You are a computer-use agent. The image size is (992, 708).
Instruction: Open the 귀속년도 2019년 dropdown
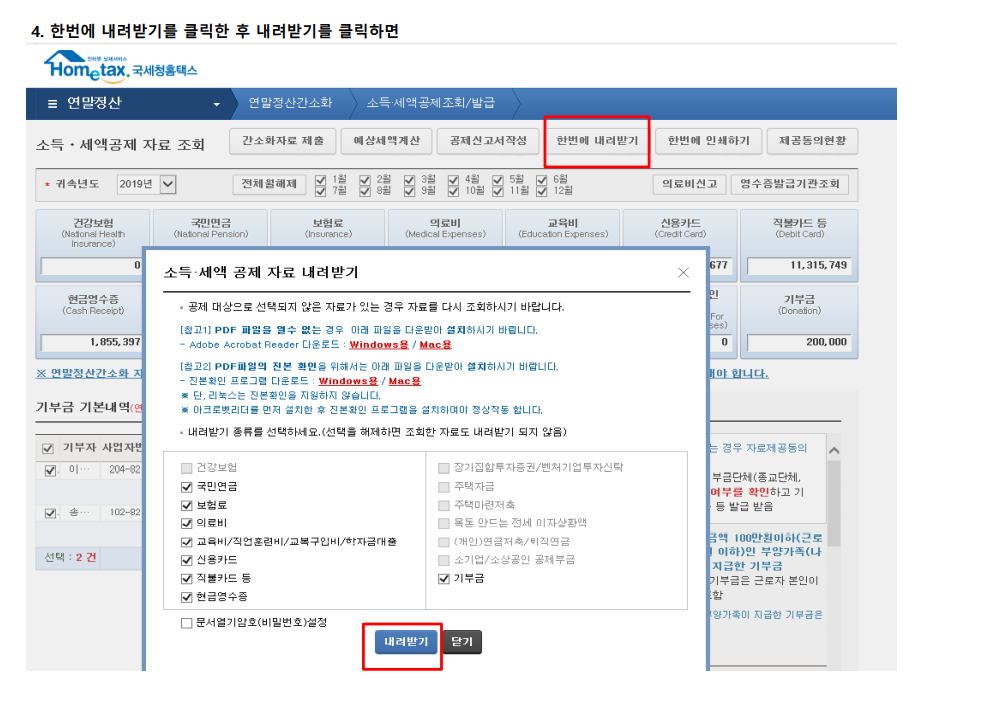click(x=167, y=184)
